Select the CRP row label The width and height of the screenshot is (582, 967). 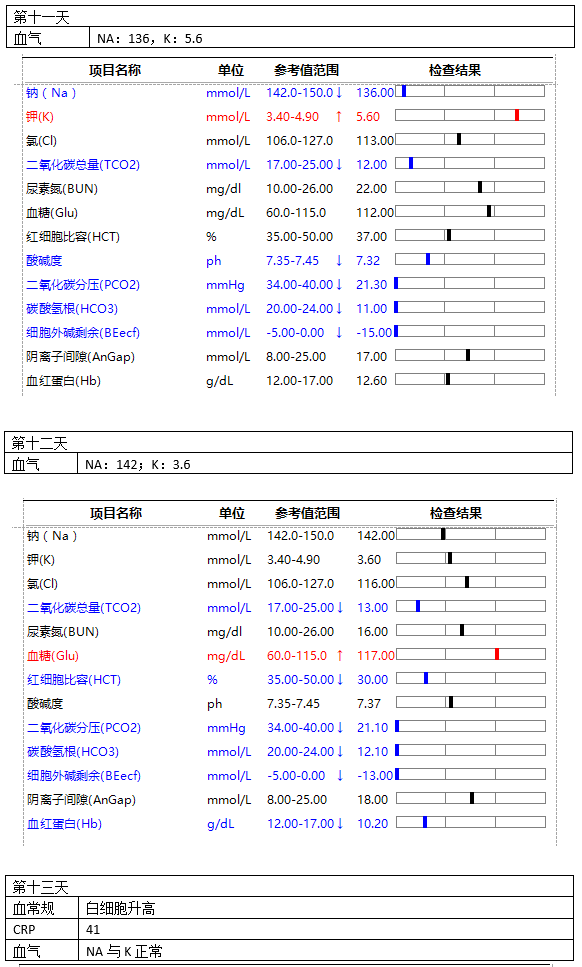(x=24, y=929)
